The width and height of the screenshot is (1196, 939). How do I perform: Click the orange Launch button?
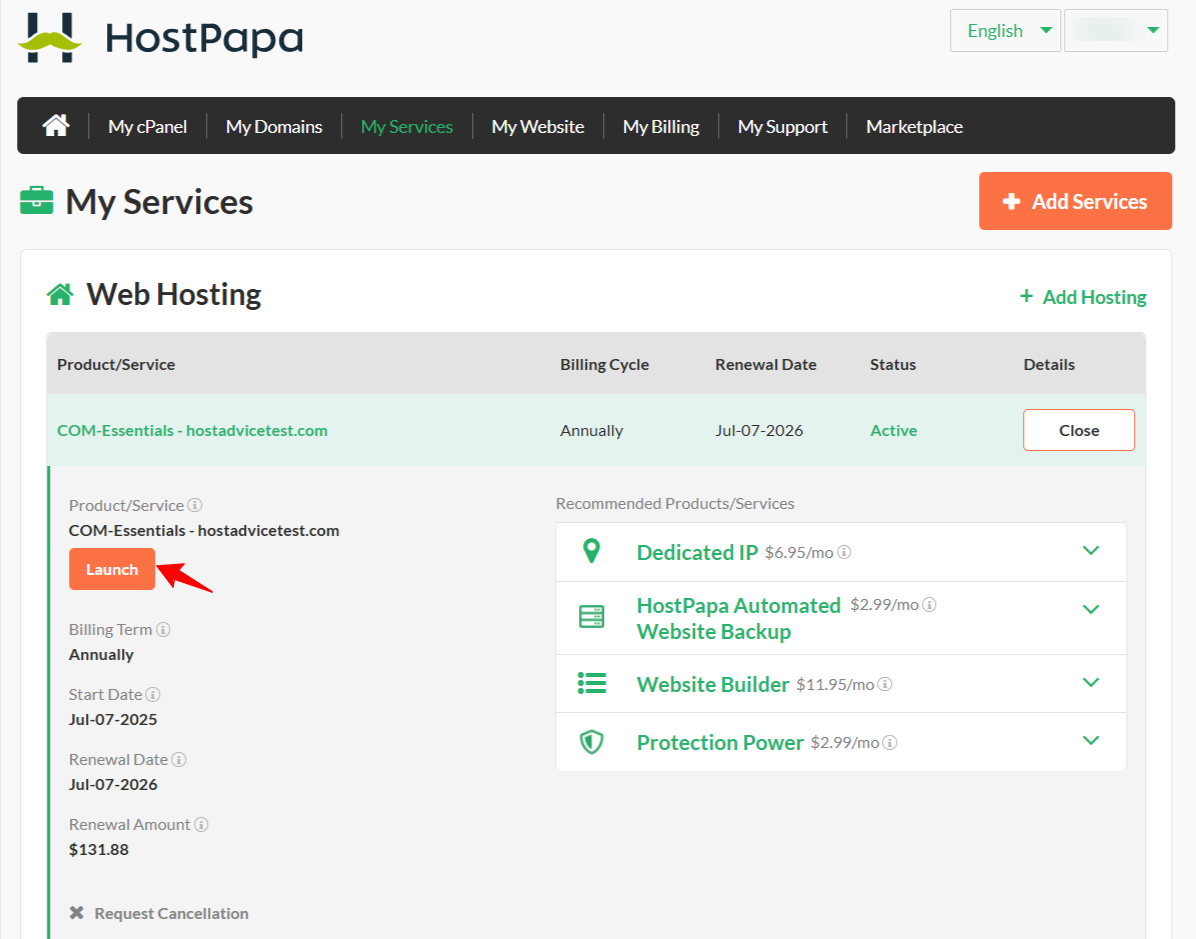click(112, 569)
